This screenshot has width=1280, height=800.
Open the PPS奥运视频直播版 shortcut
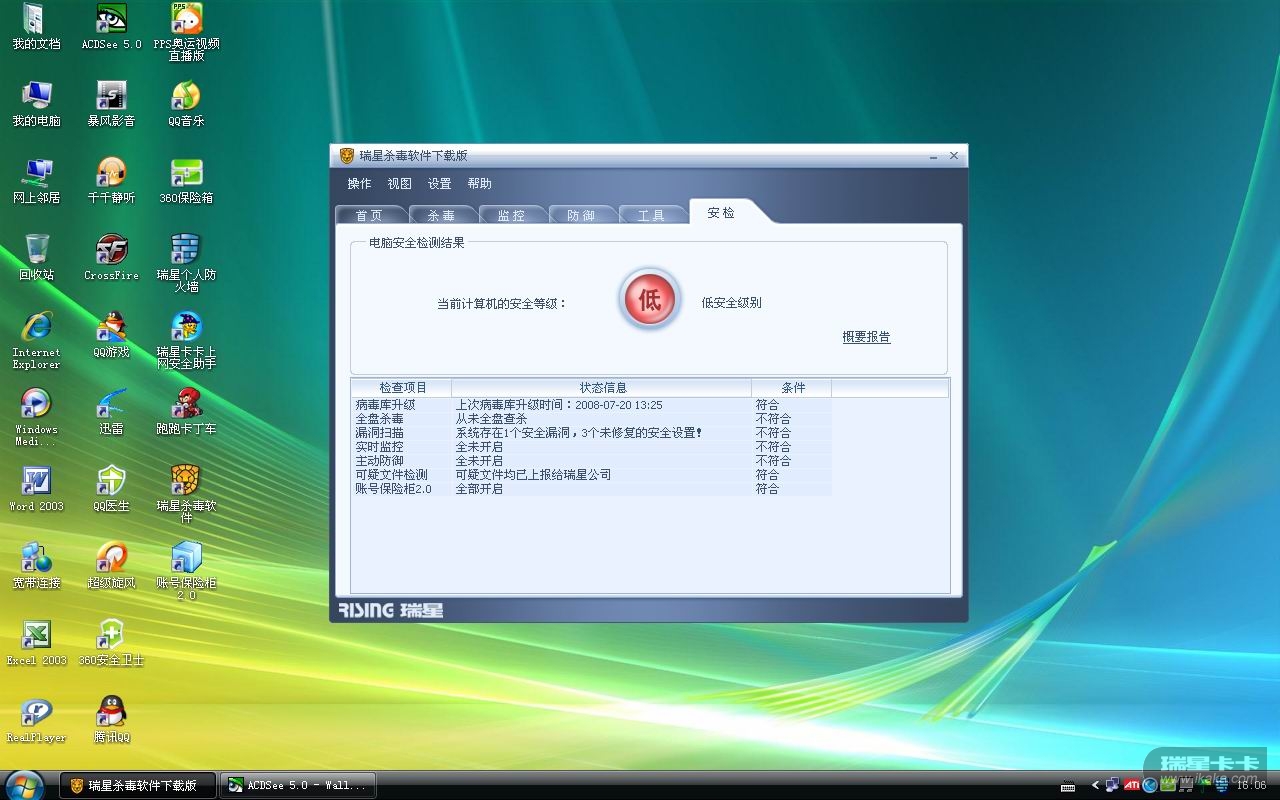point(186,33)
